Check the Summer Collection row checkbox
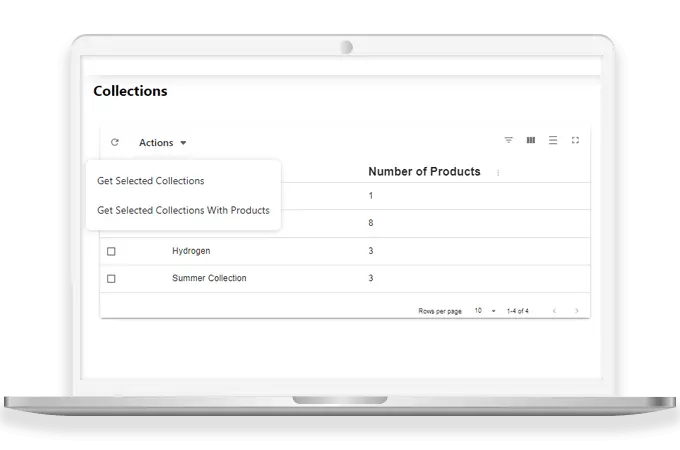Screen dimensions: 680x450 pos(111,278)
